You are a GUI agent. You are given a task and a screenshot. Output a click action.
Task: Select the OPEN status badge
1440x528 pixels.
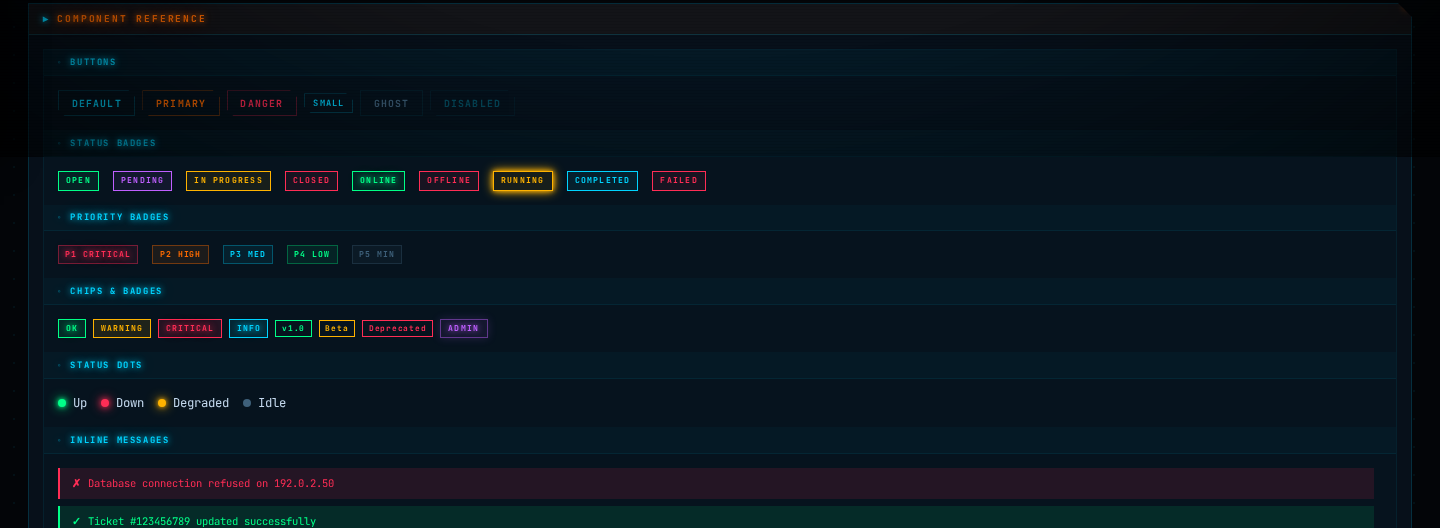click(x=78, y=181)
